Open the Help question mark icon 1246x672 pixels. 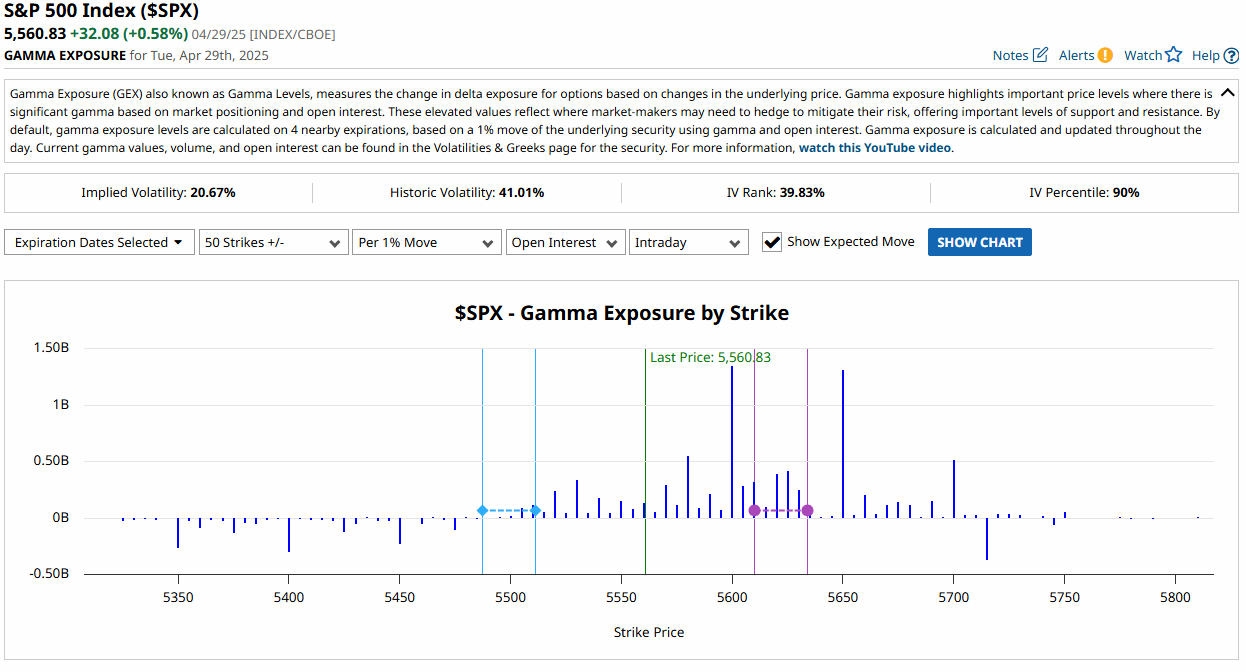click(1231, 55)
